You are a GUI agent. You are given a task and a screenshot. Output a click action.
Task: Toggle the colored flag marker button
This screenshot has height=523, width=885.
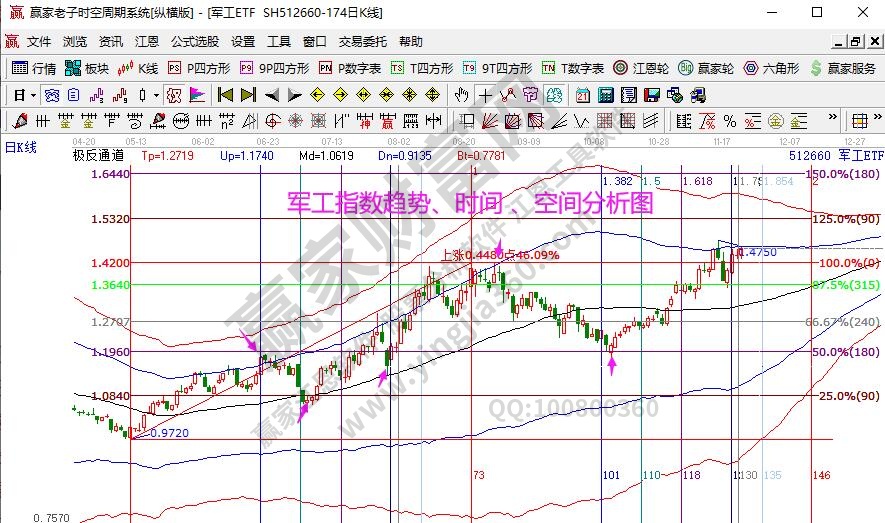coord(197,95)
